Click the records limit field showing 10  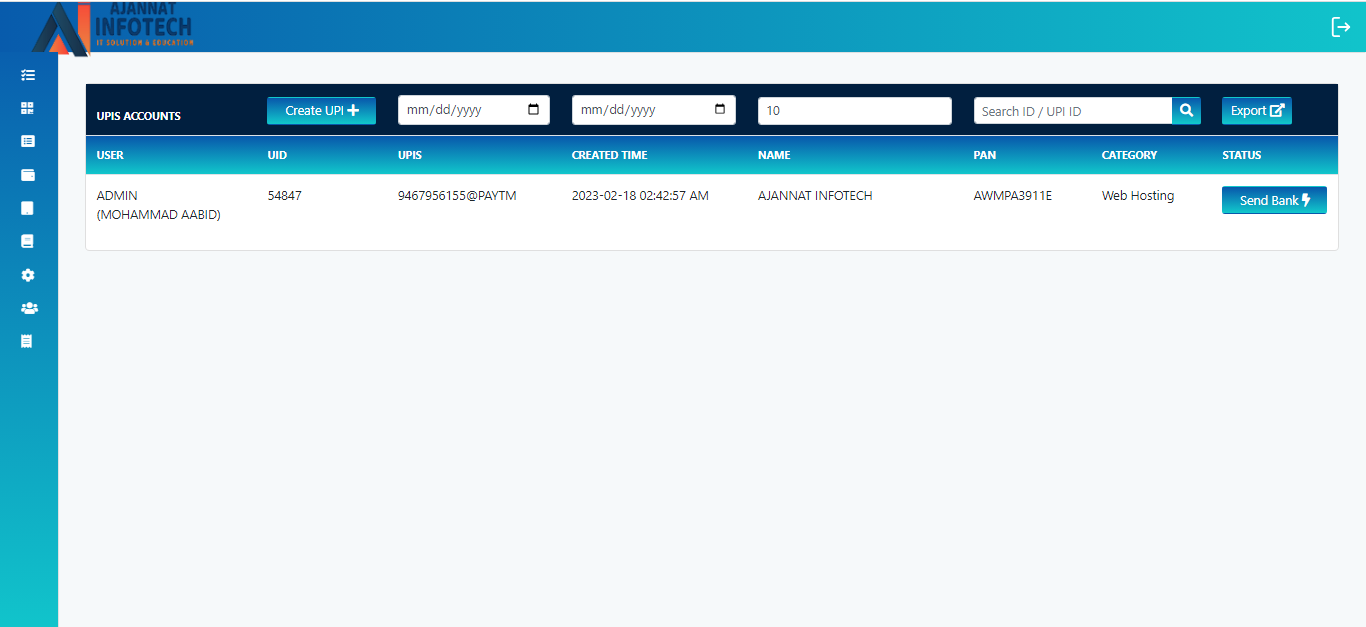854,110
